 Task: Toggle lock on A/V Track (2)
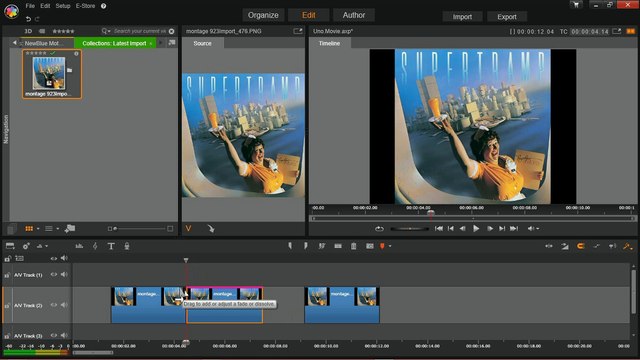pos(7,306)
